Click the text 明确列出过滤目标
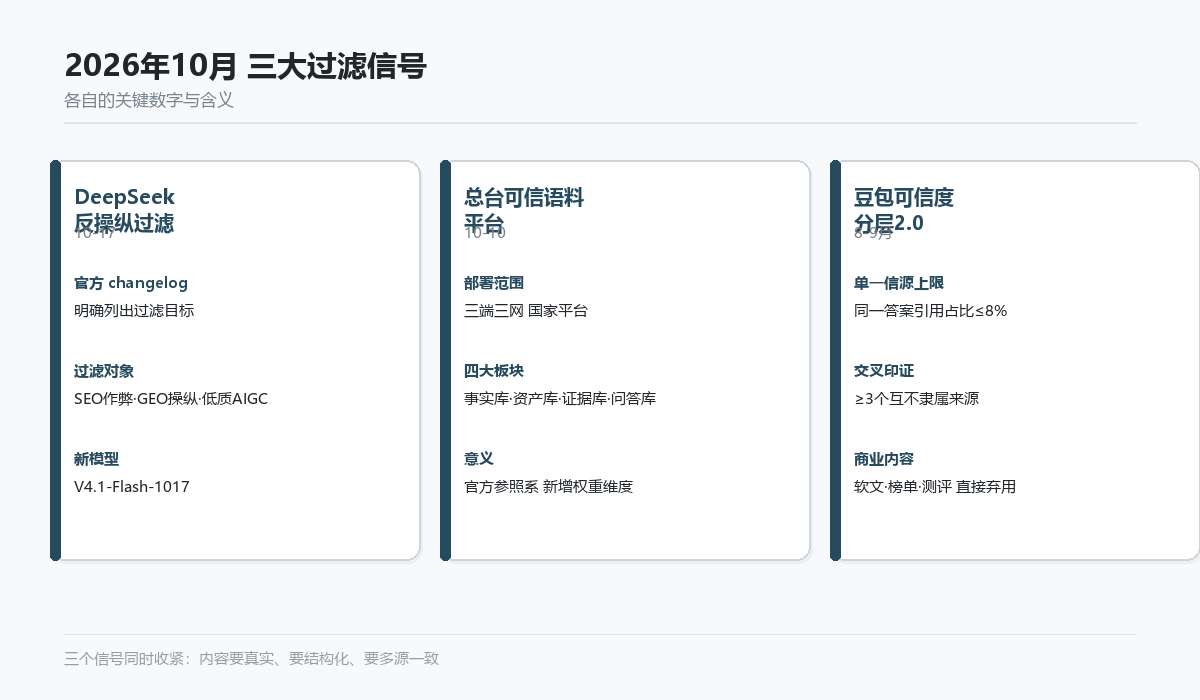The width and height of the screenshot is (1200, 700). coord(134,311)
